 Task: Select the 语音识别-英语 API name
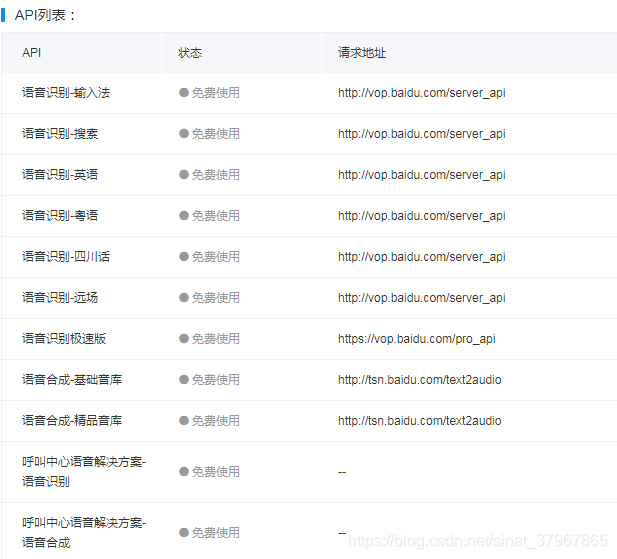click(60, 175)
